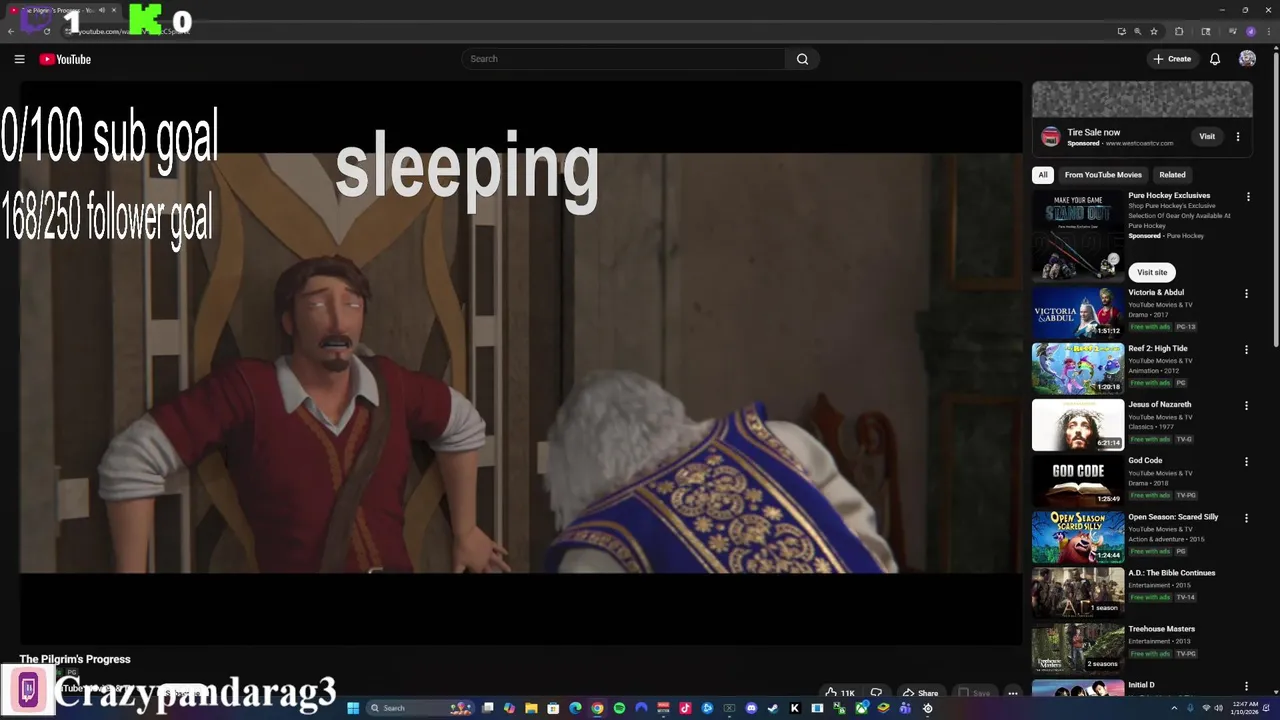Open the Jesus of Nazareth thumbnail

point(1078,424)
